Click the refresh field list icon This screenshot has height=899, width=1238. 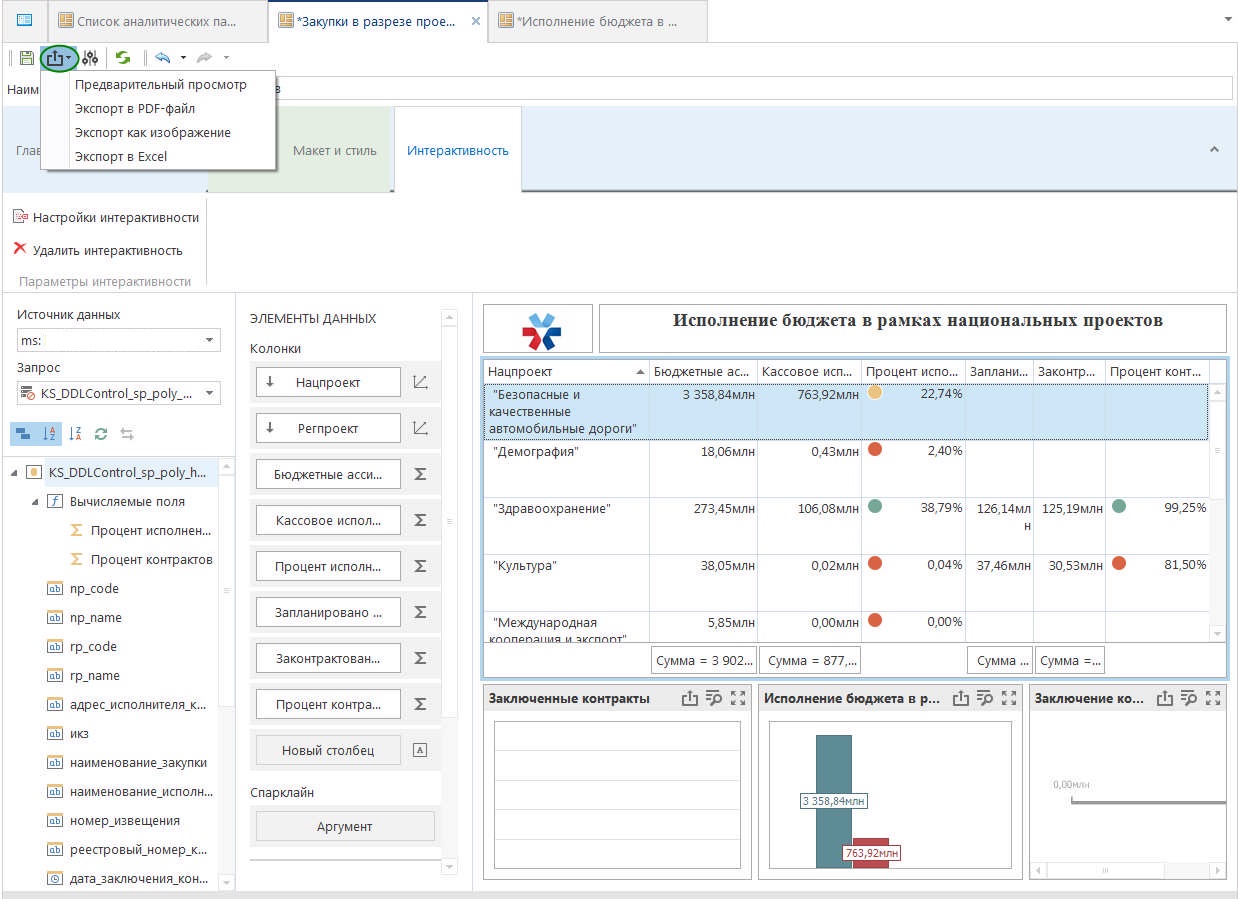pos(100,434)
